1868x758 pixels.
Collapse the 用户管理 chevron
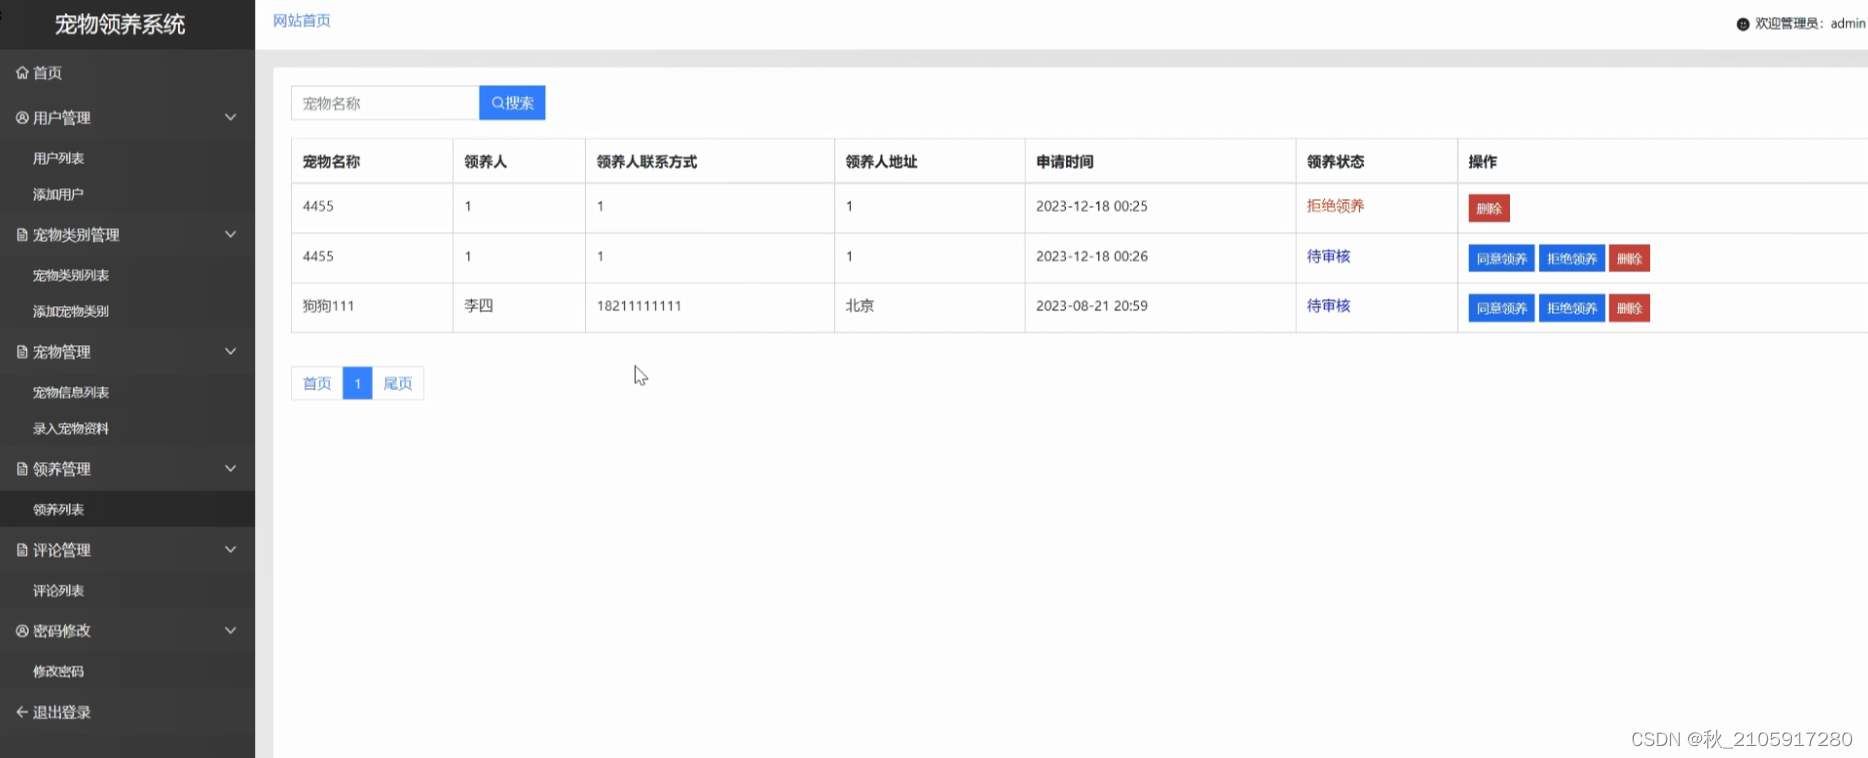(x=230, y=117)
